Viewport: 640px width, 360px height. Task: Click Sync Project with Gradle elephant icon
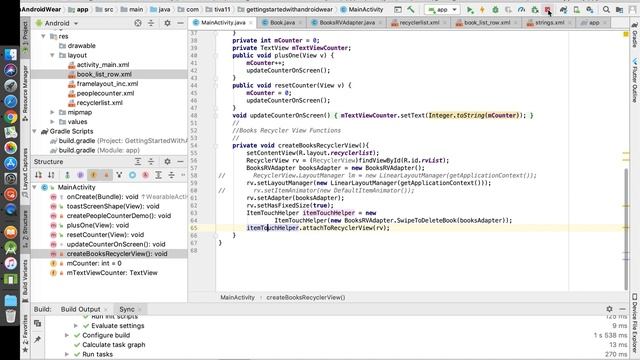tap(563, 9)
